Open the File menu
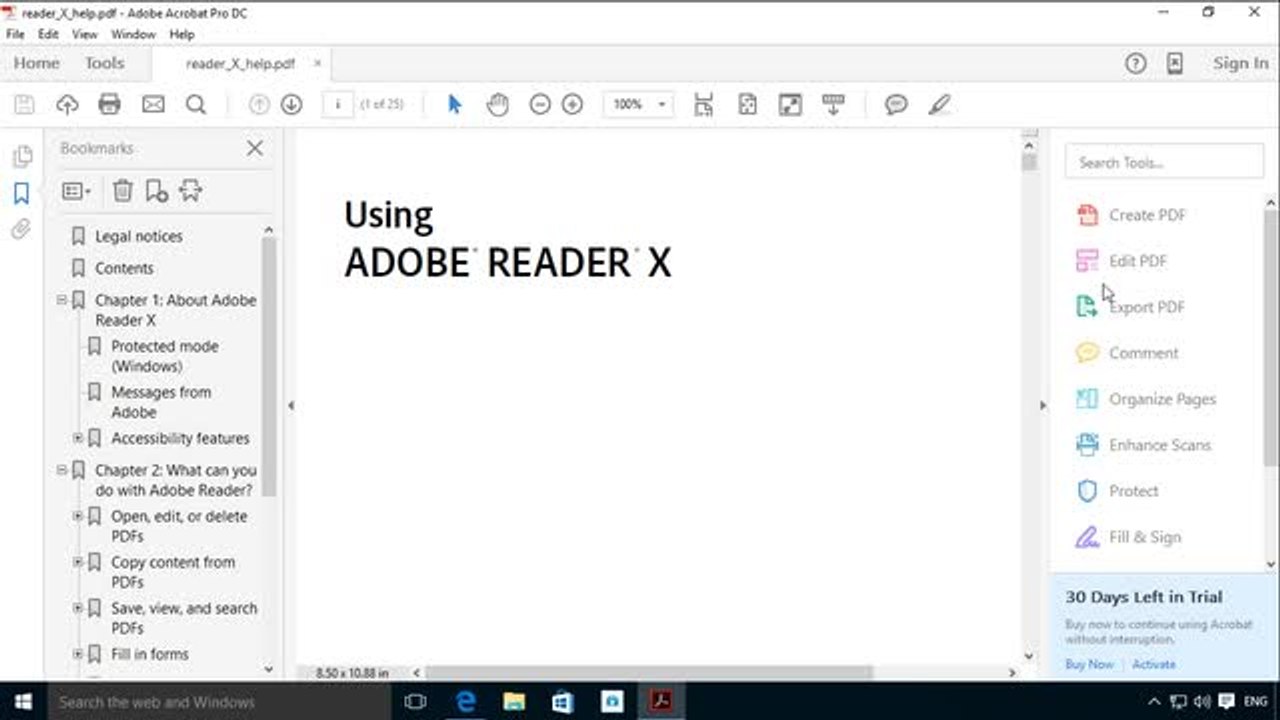This screenshot has width=1280, height=720. [x=15, y=34]
